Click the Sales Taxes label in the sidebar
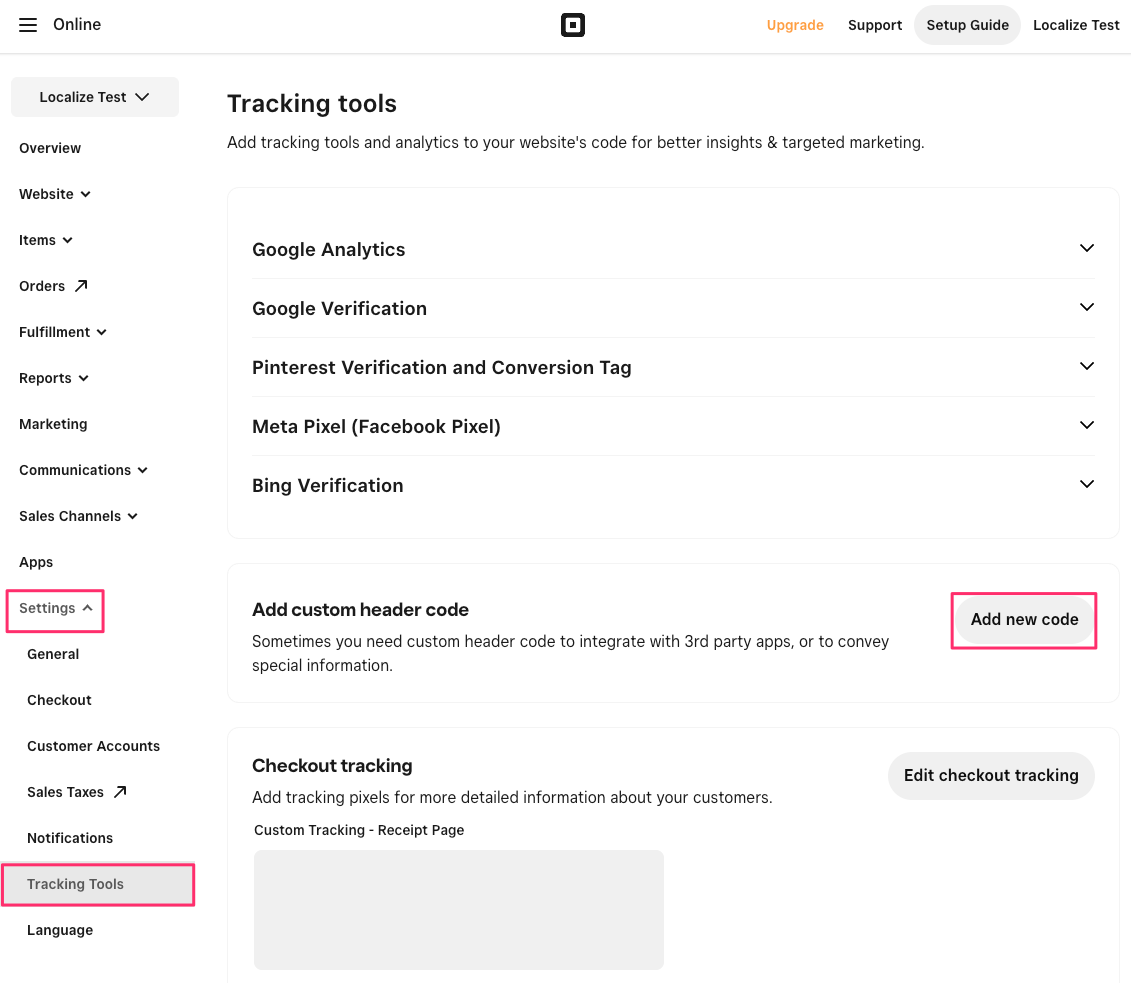 point(66,793)
